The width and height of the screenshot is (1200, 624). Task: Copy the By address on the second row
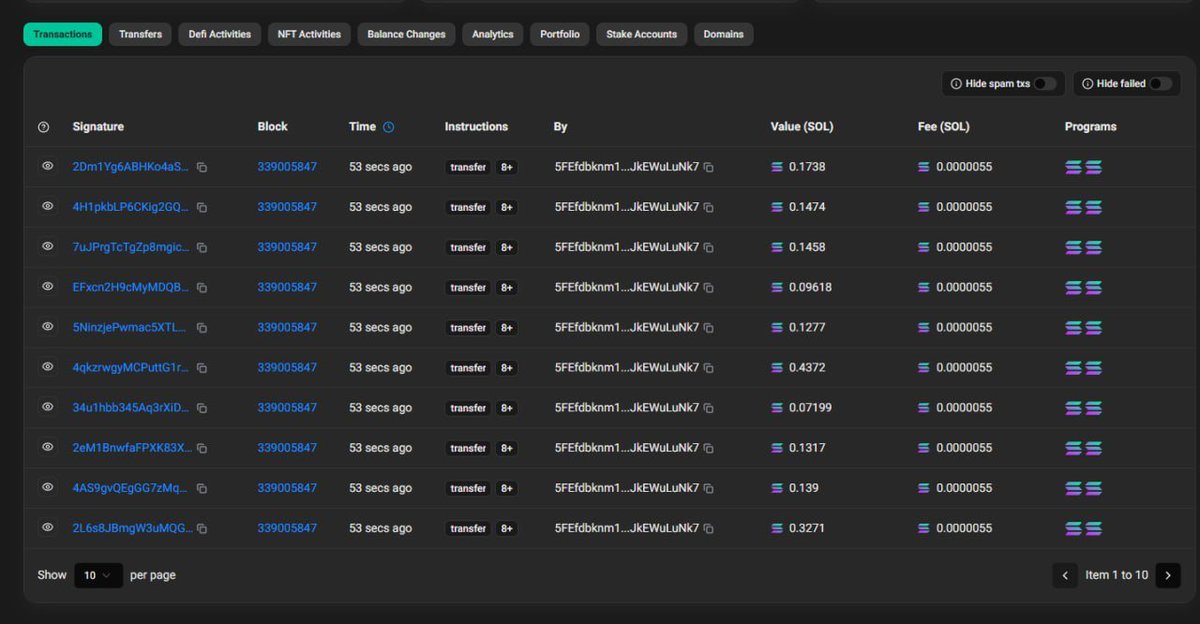coord(709,207)
